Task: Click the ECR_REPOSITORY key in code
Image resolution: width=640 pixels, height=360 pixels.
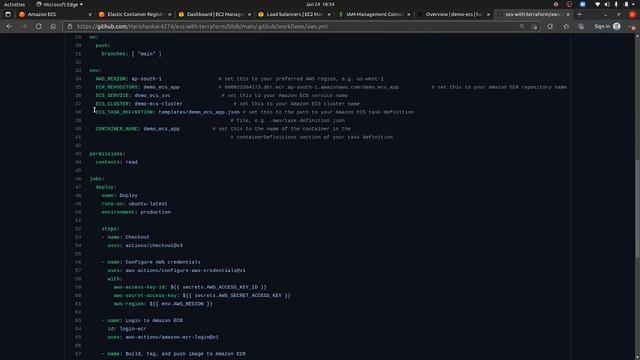Action: coord(117,87)
